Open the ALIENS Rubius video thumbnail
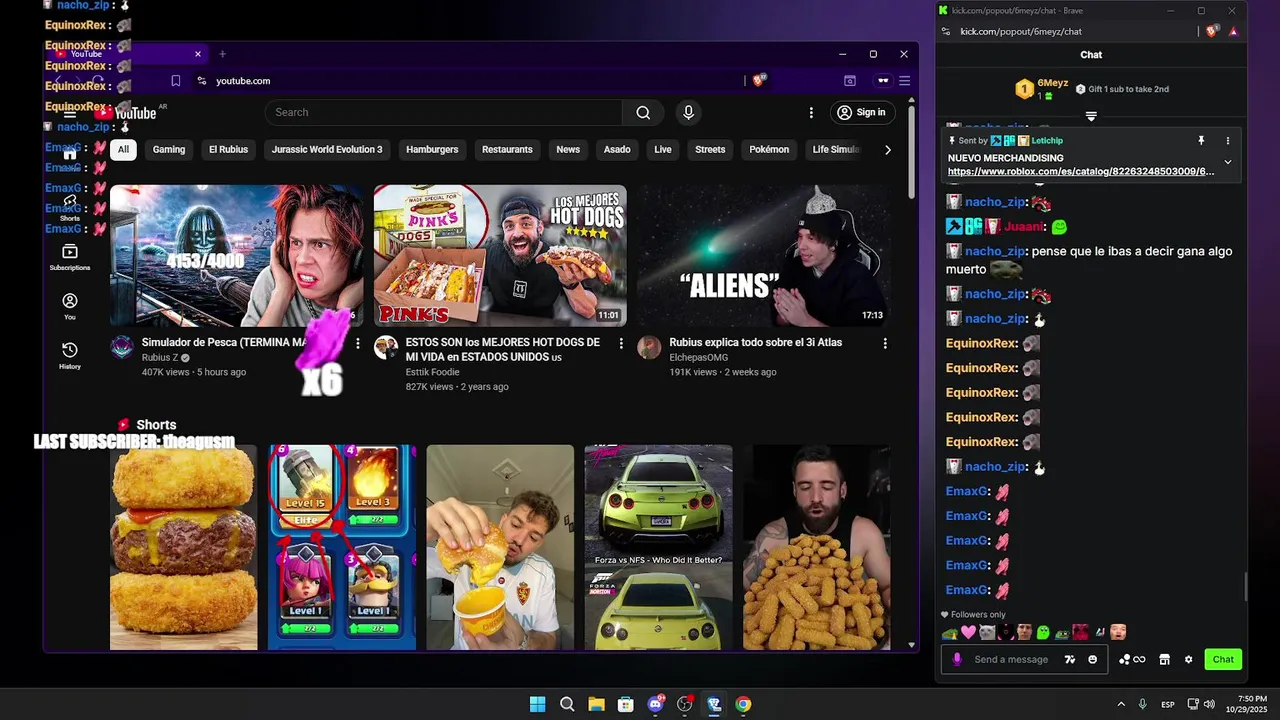 click(x=764, y=256)
